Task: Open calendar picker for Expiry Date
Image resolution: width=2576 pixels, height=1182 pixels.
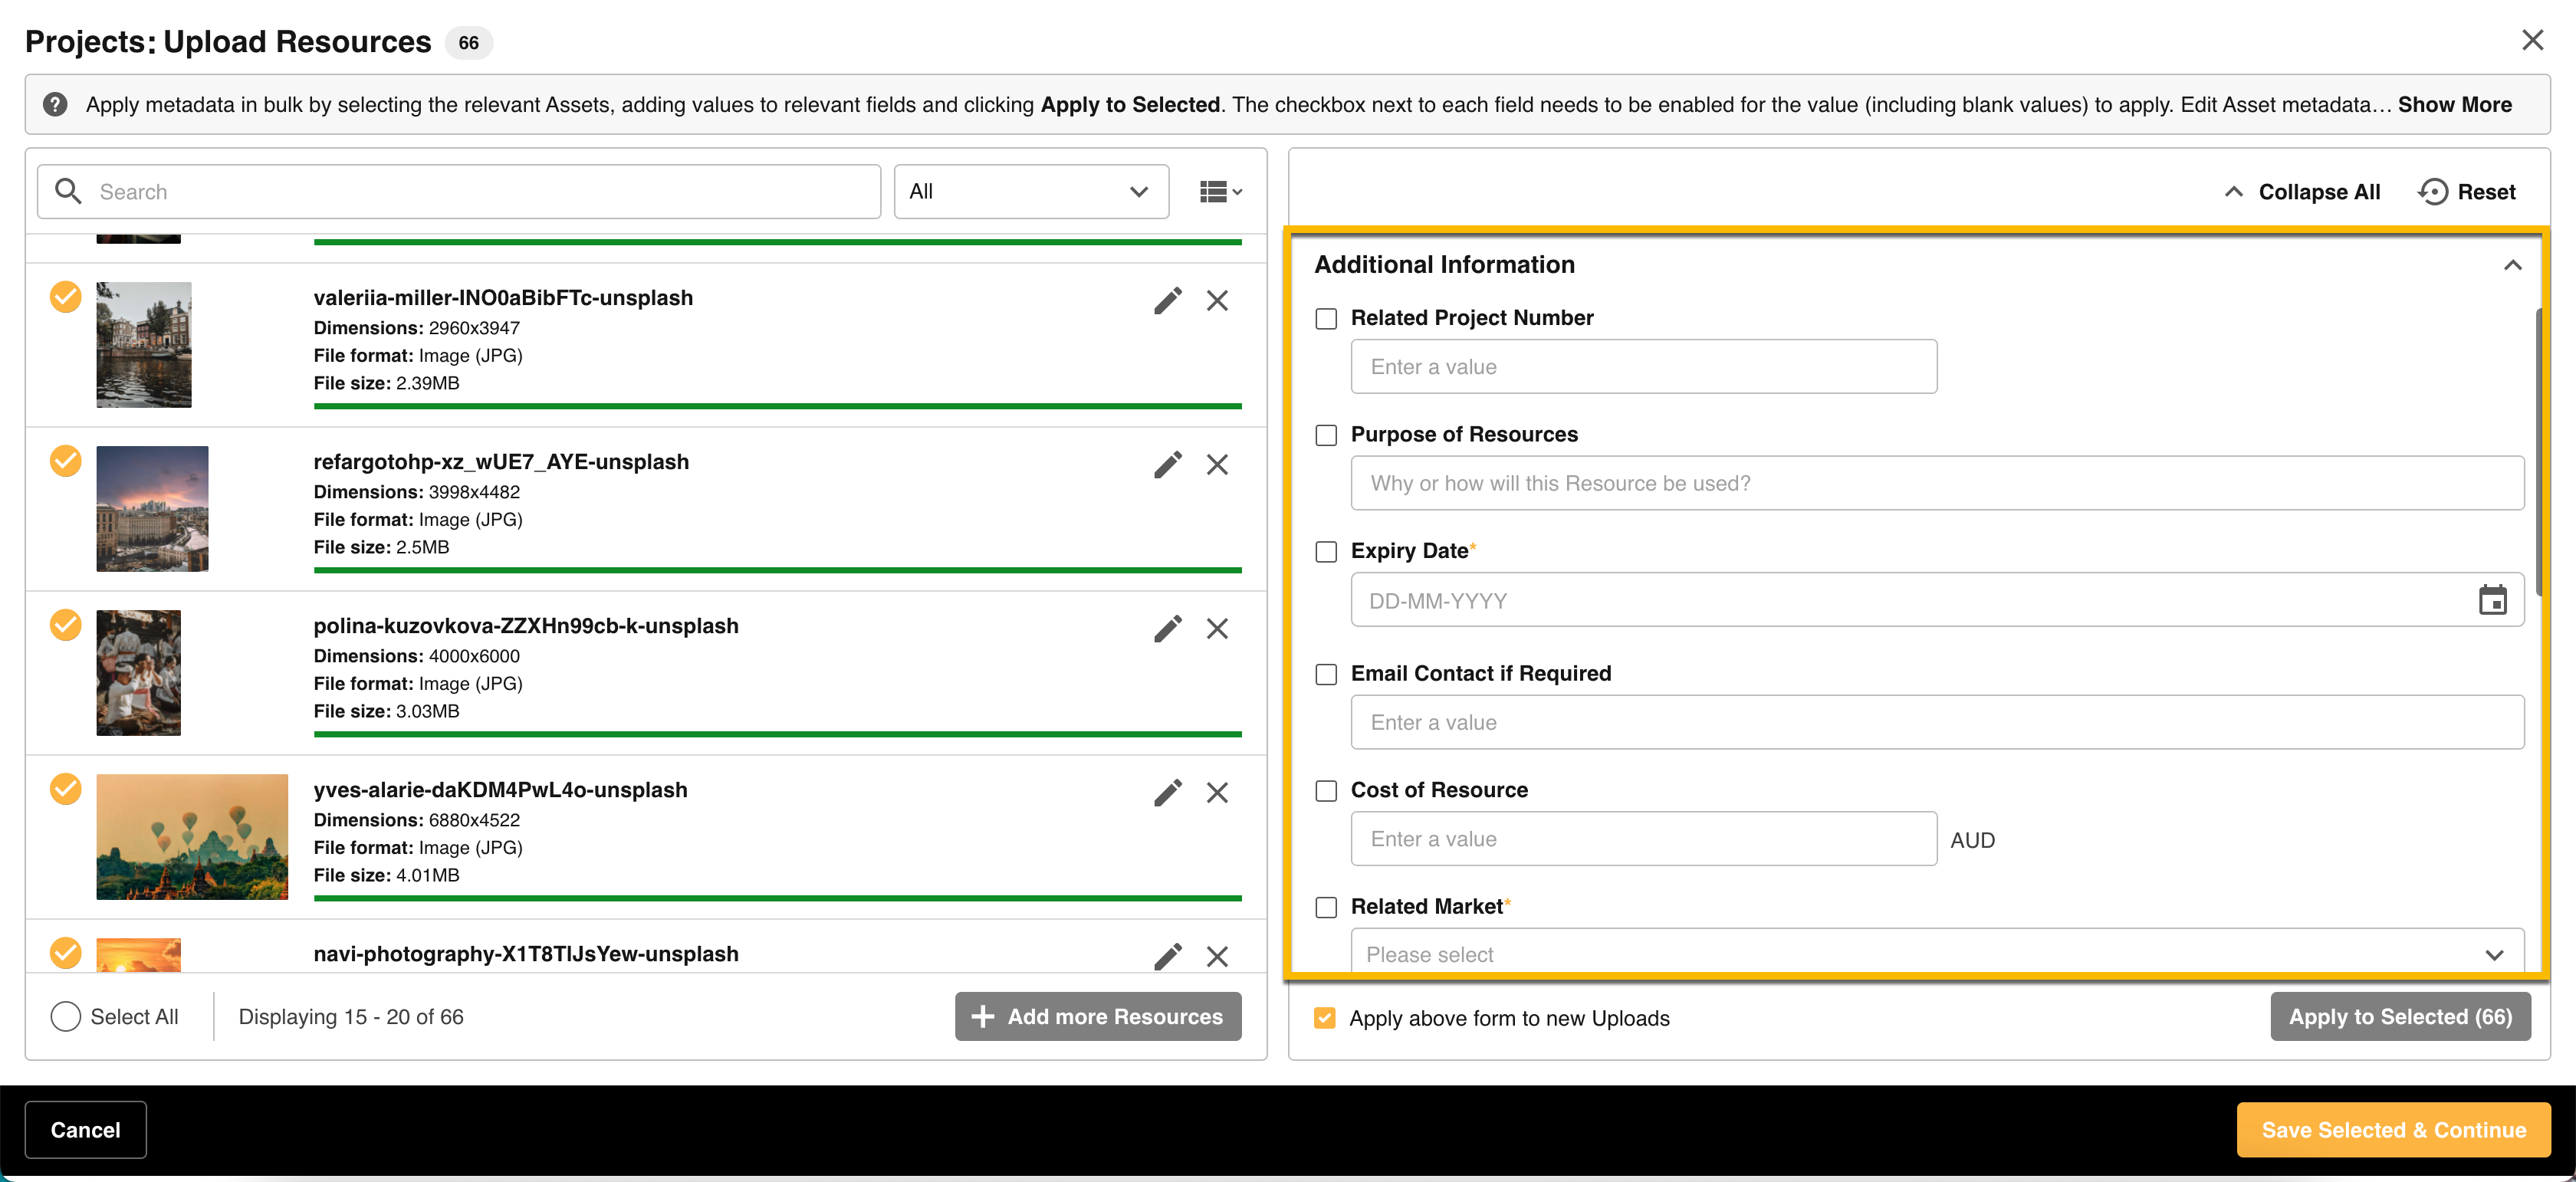Action: [x=2492, y=600]
